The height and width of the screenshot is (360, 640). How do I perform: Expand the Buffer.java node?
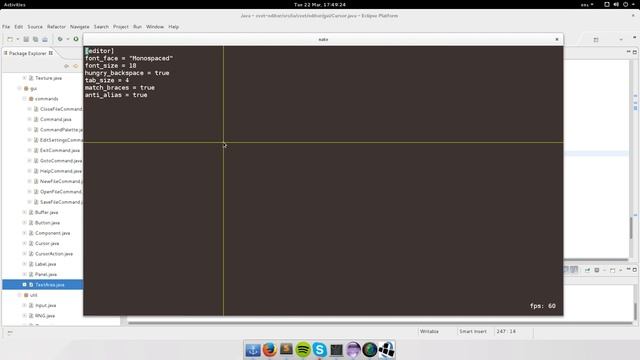24,212
